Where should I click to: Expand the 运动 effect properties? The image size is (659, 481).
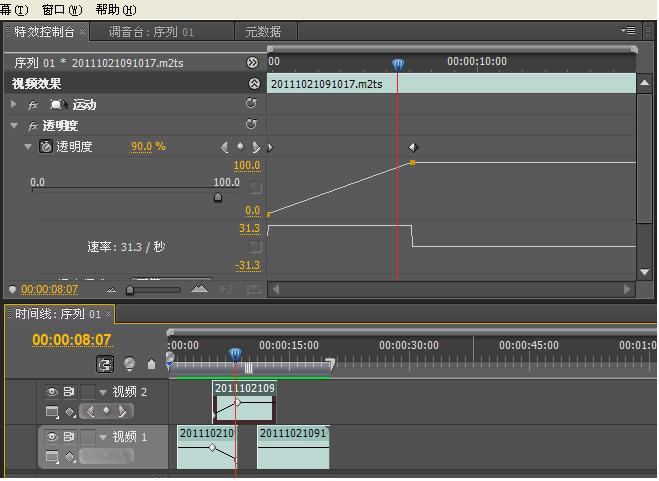point(14,104)
